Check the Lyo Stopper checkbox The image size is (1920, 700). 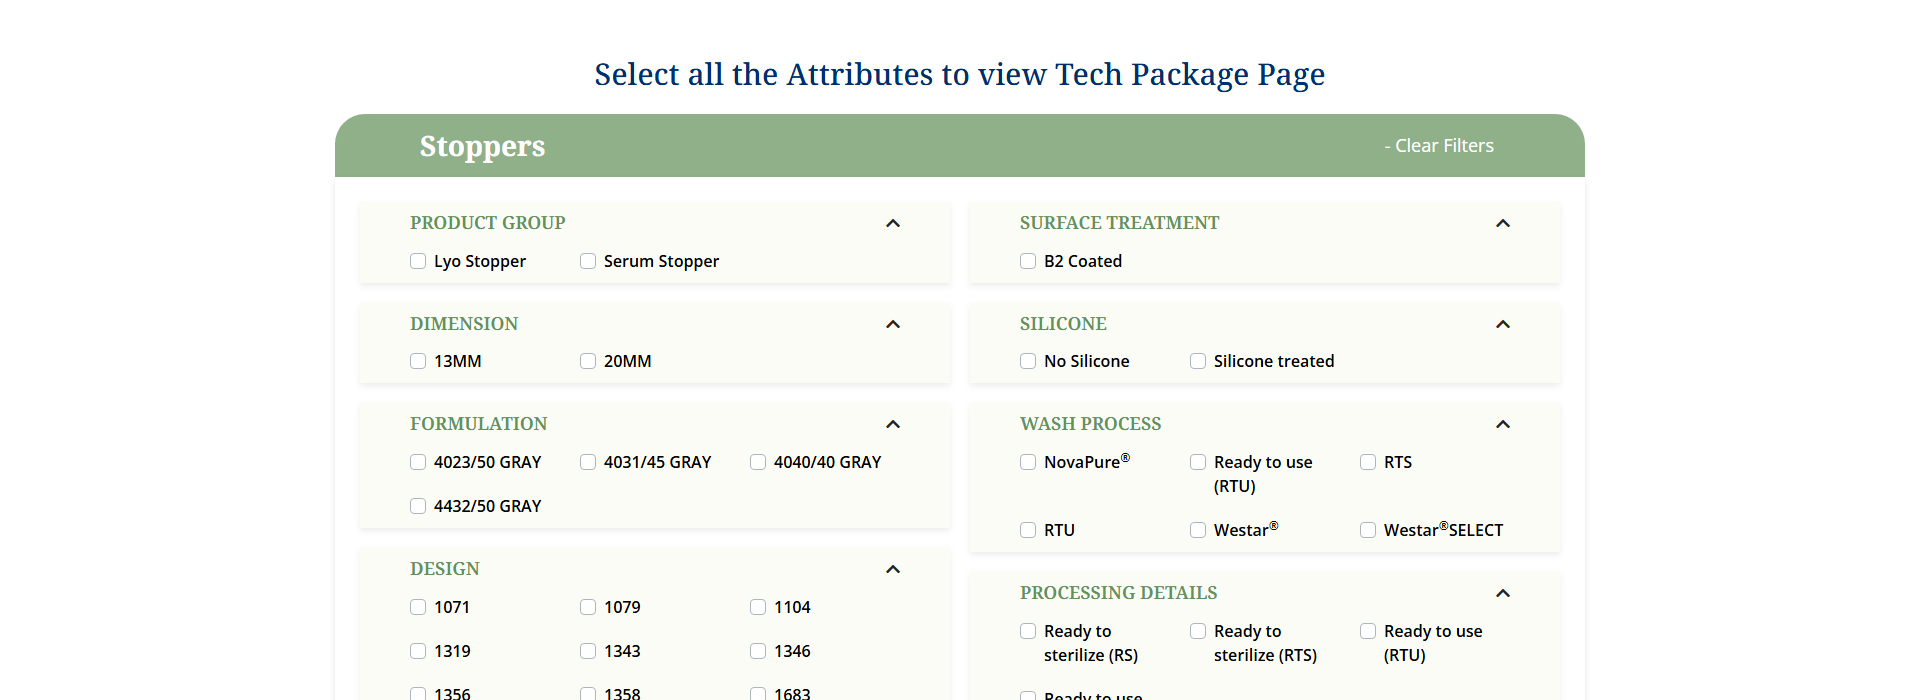coord(418,261)
